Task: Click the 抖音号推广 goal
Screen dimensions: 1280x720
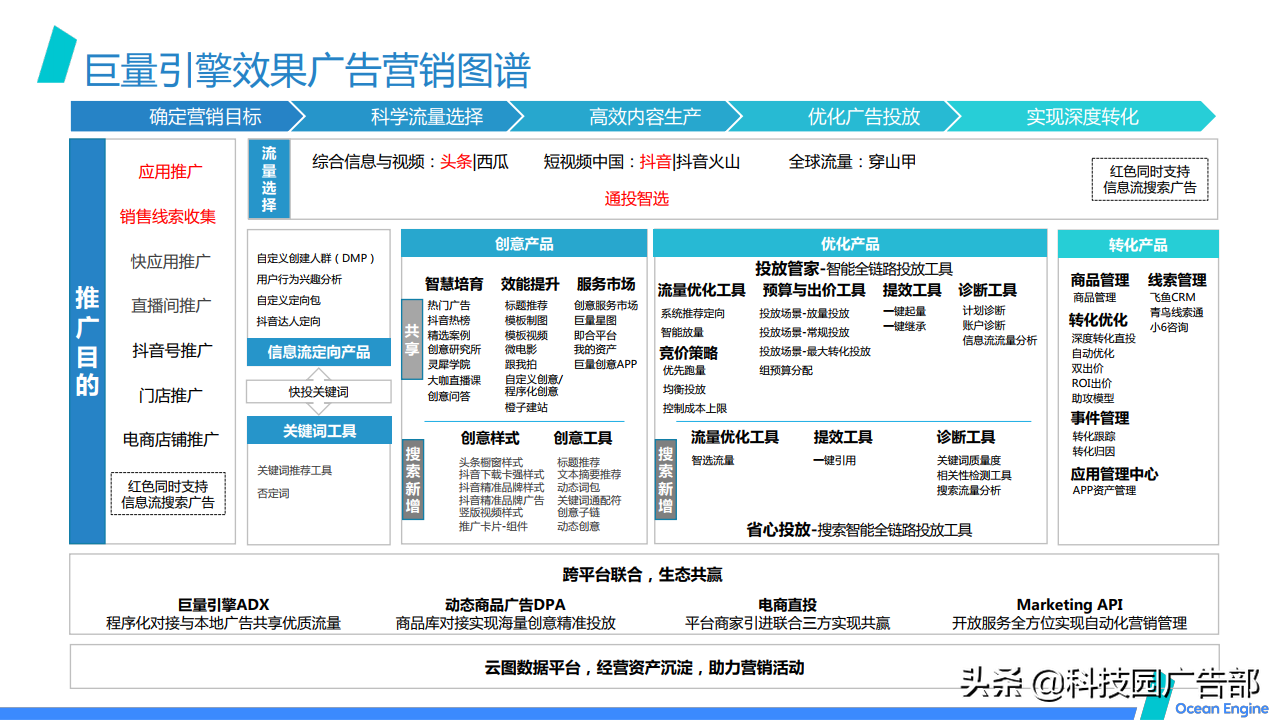Action: [x=172, y=350]
